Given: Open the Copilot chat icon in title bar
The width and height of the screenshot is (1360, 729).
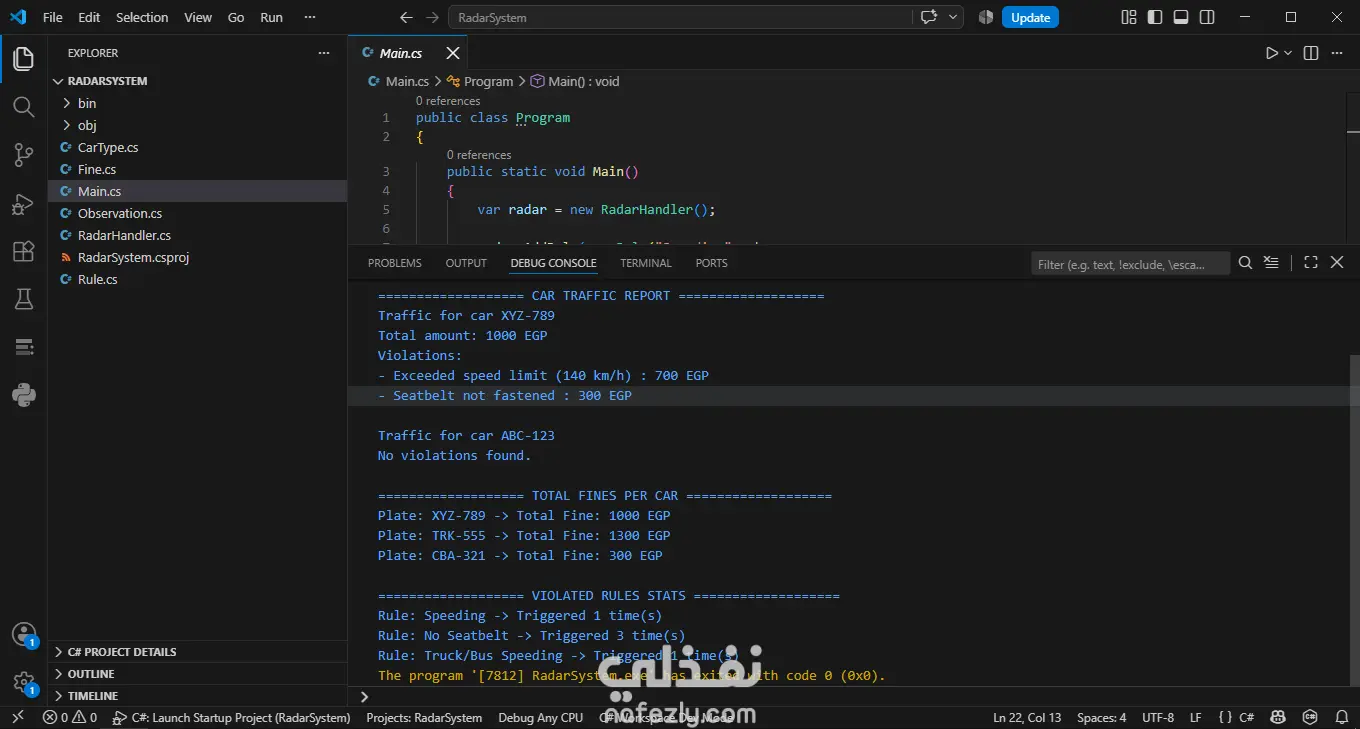Looking at the screenshot, I should click(929, 17).
